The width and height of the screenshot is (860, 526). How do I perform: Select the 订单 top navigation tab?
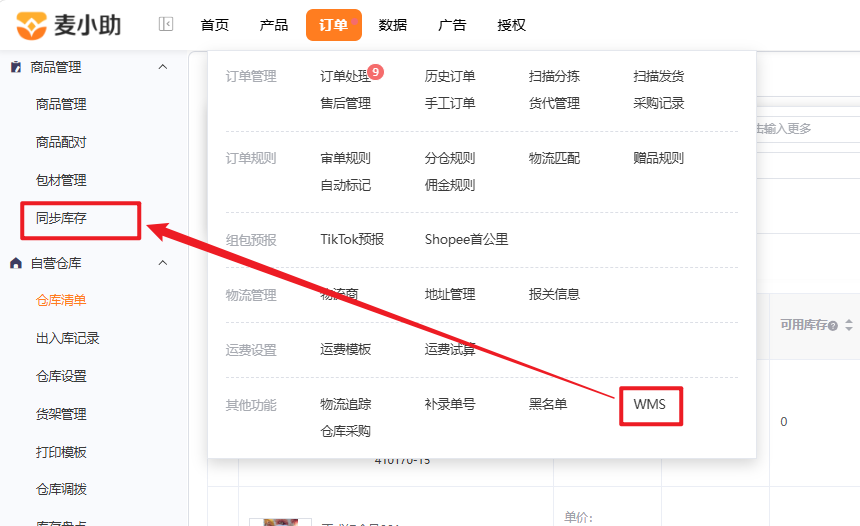pyautogui.click(x=333, y=25)
